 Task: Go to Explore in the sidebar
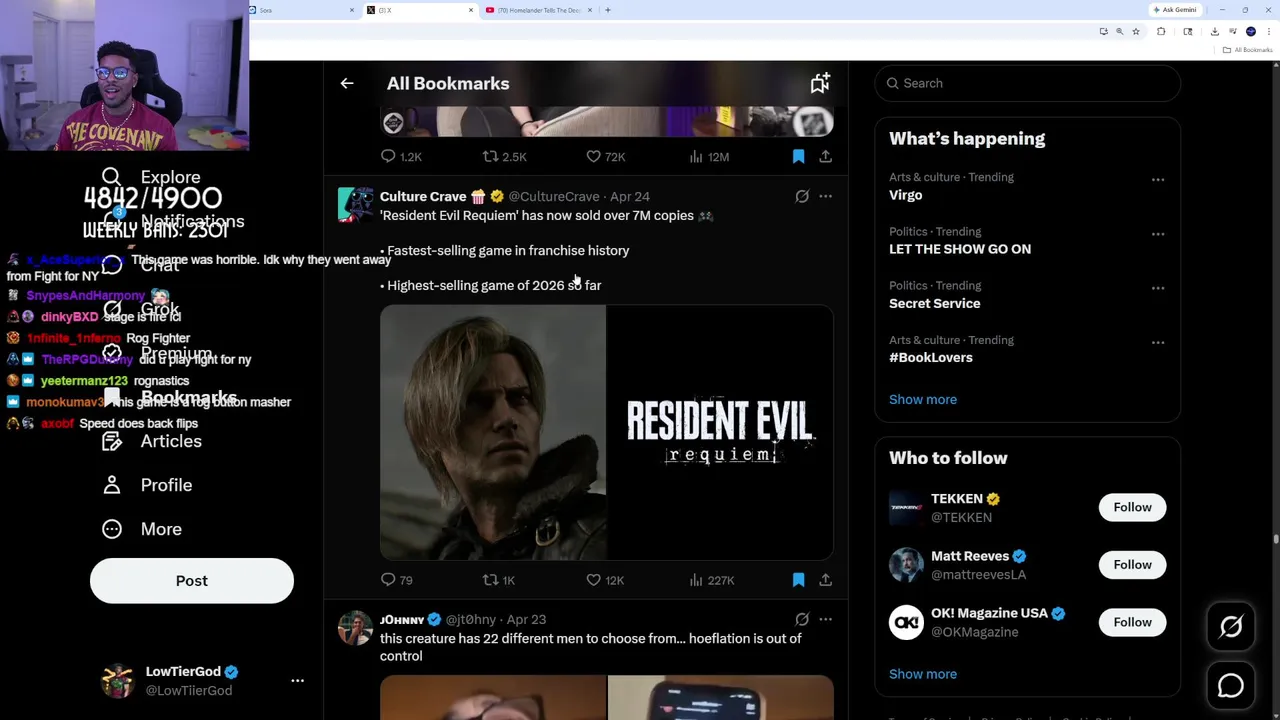151,177
